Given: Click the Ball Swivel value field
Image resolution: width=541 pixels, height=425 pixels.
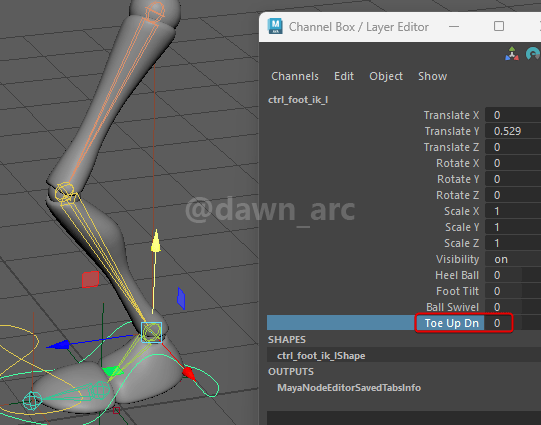Looking at the screenshot, I should click(513, 307).
